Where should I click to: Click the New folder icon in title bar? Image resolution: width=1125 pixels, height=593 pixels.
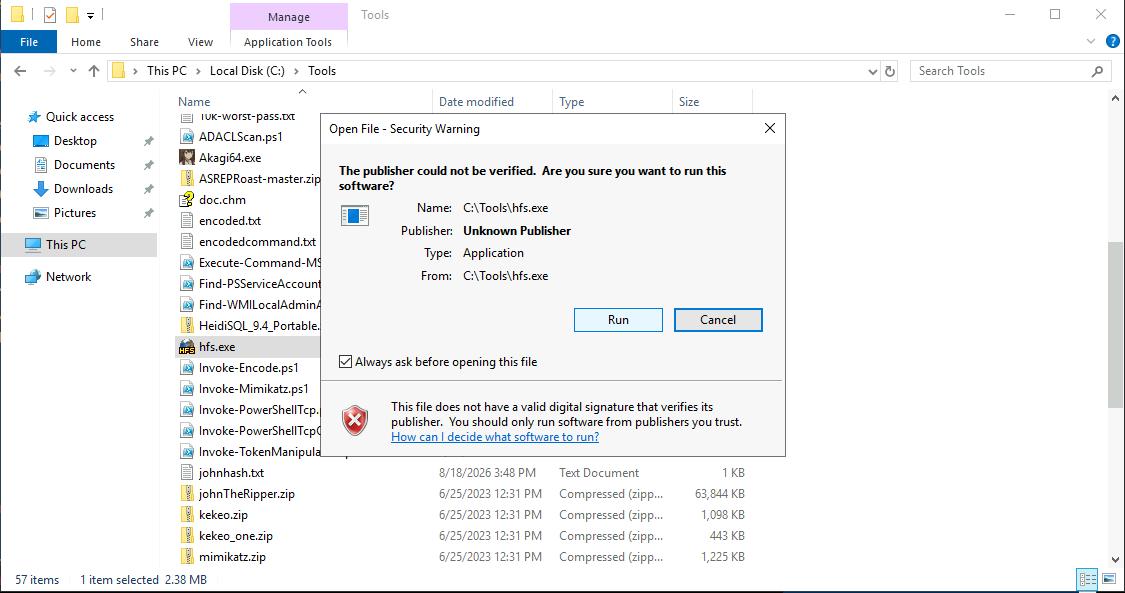(72, 14)
